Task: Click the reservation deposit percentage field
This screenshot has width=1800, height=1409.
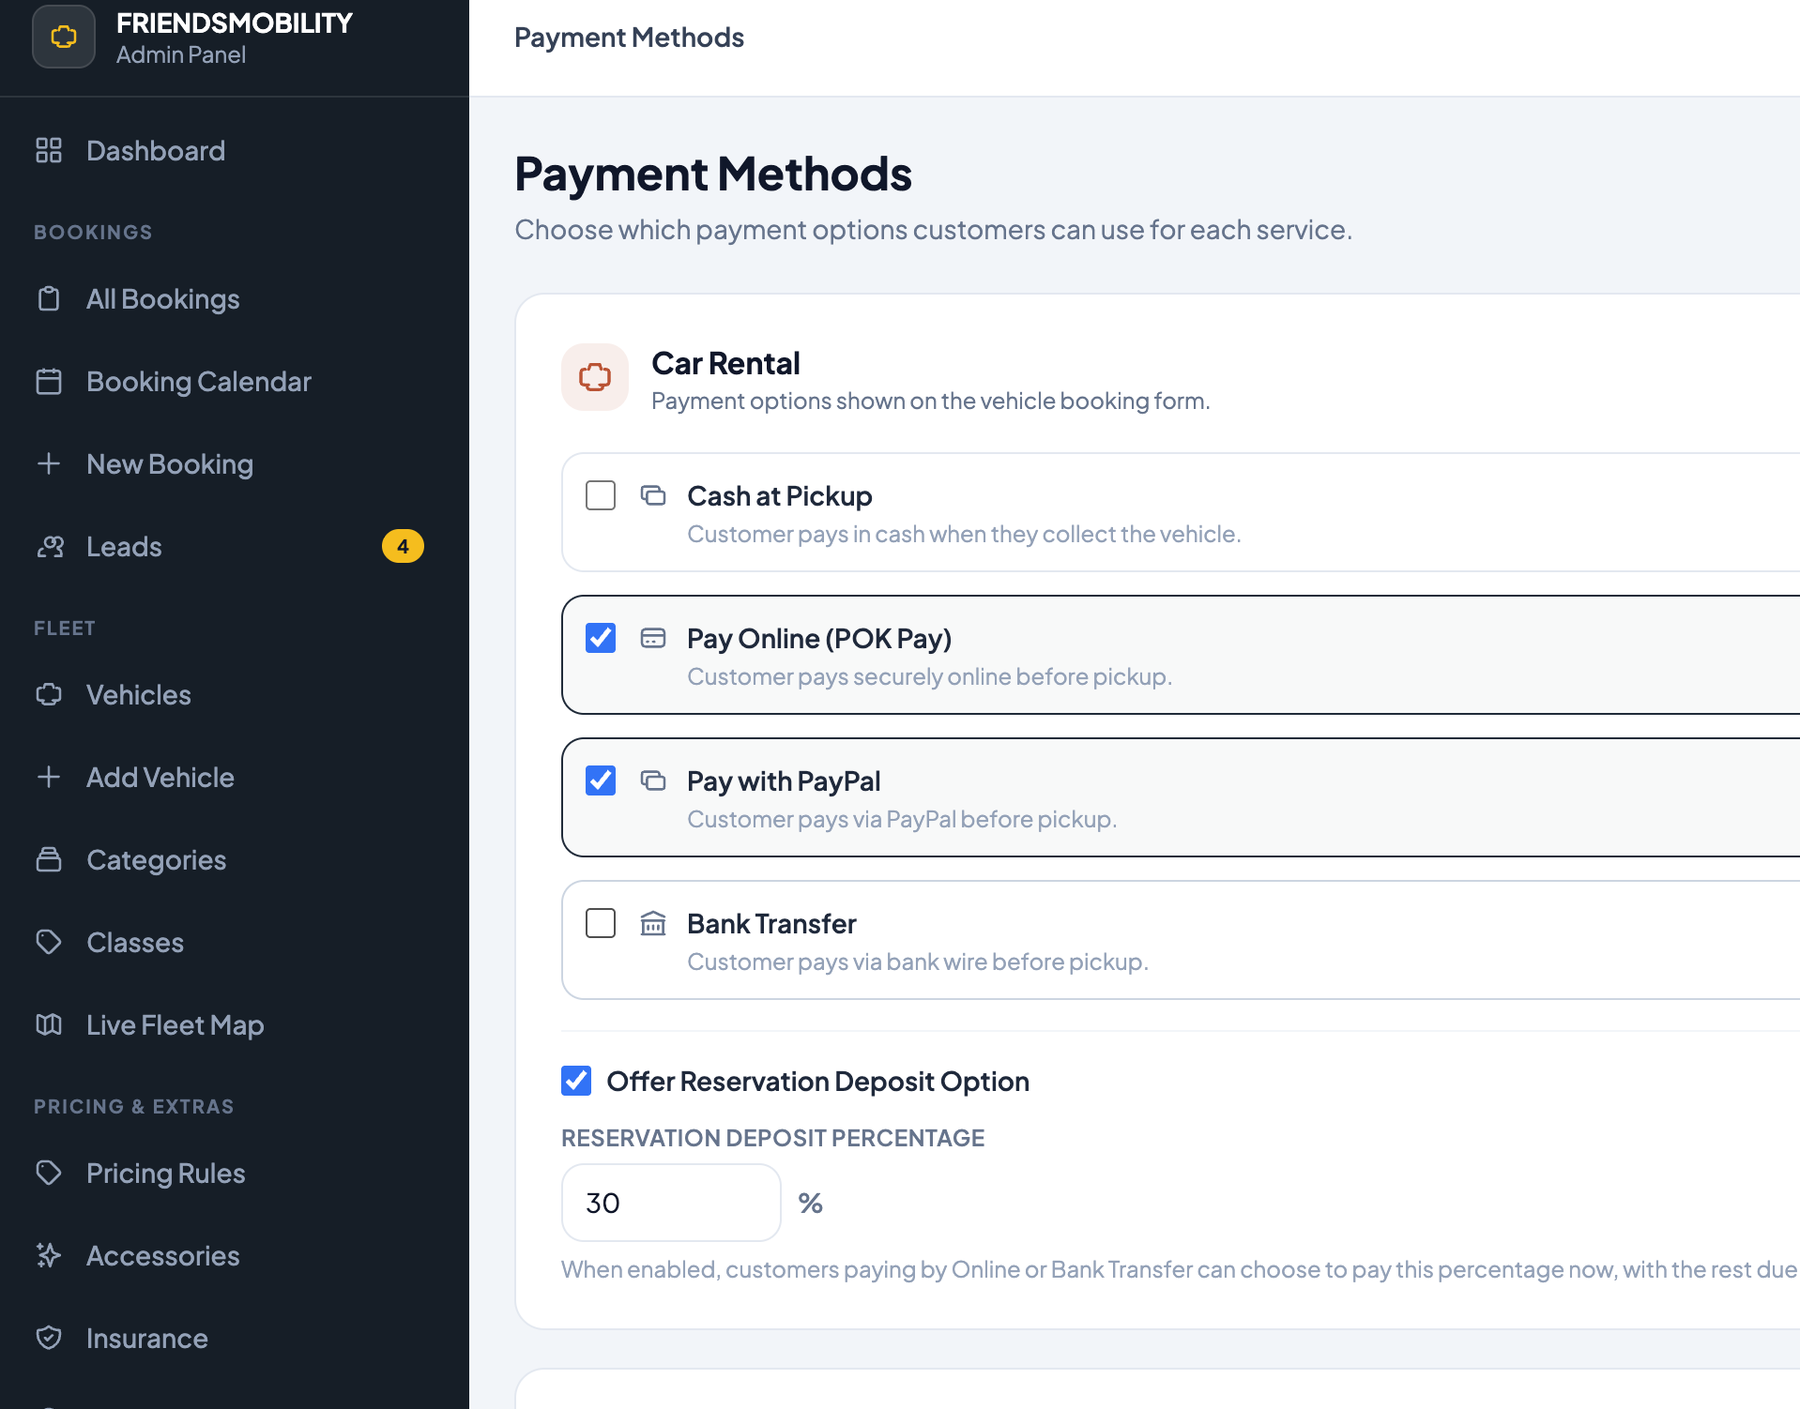Action: point(671,1202)
